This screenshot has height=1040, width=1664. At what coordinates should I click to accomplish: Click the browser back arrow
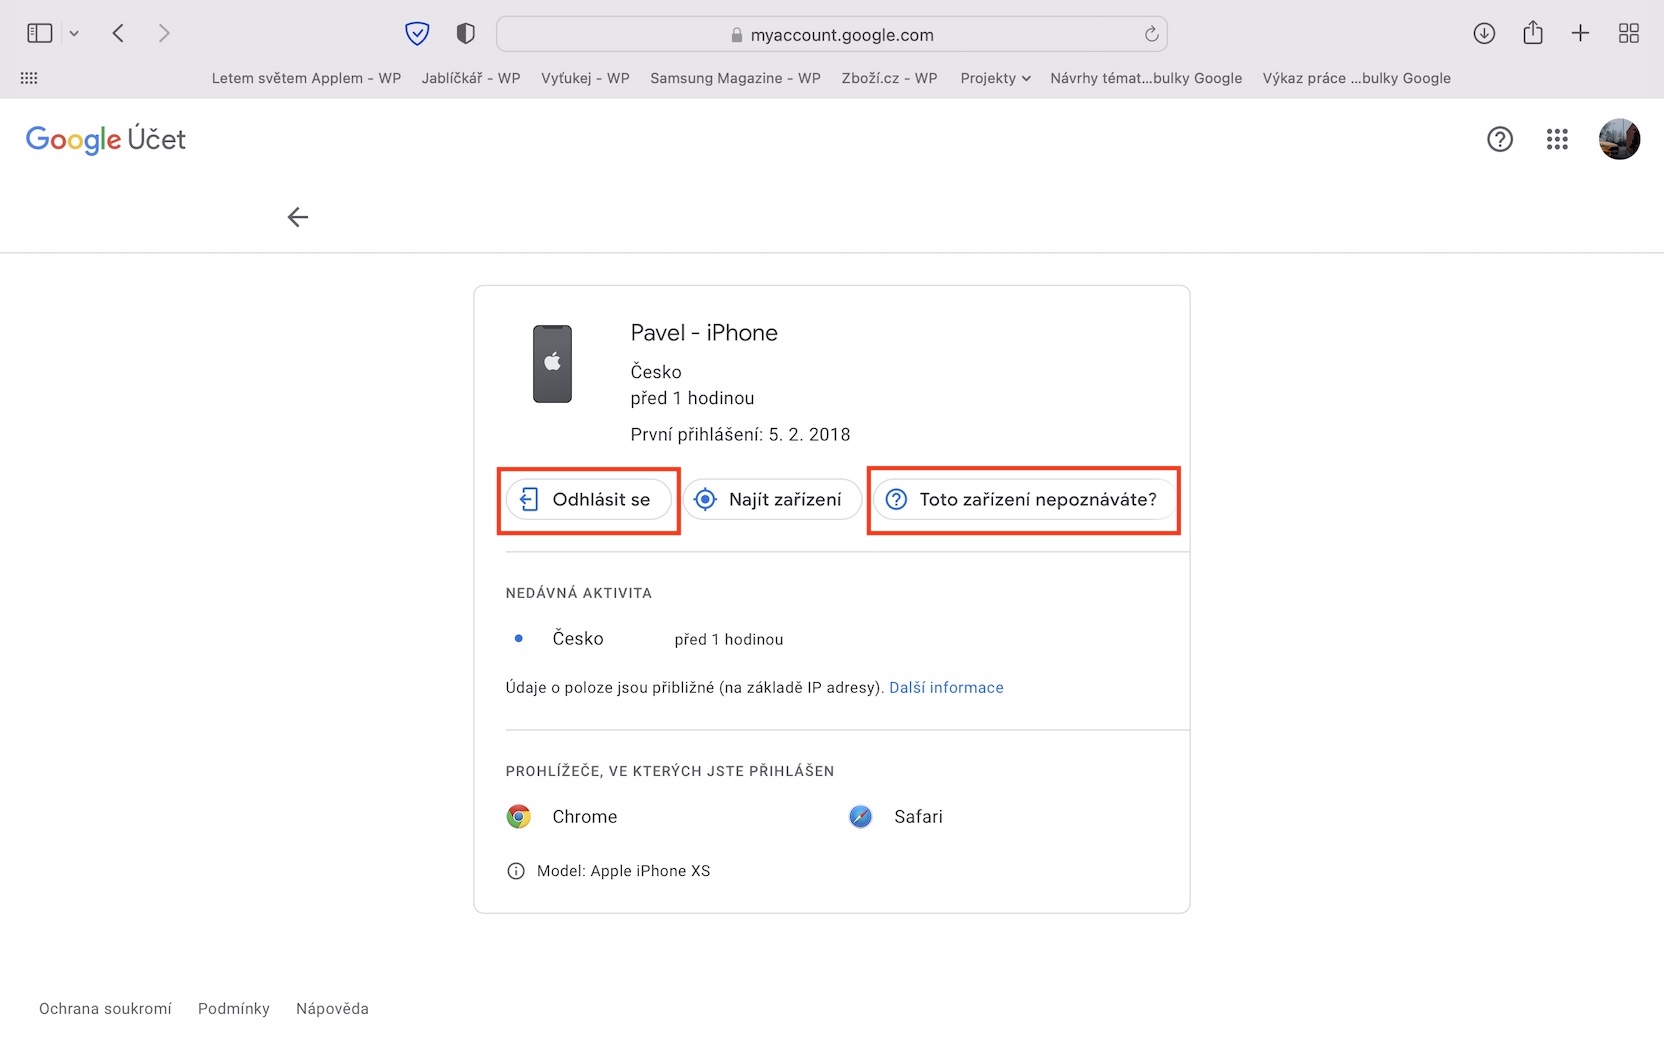click(118, 34)
